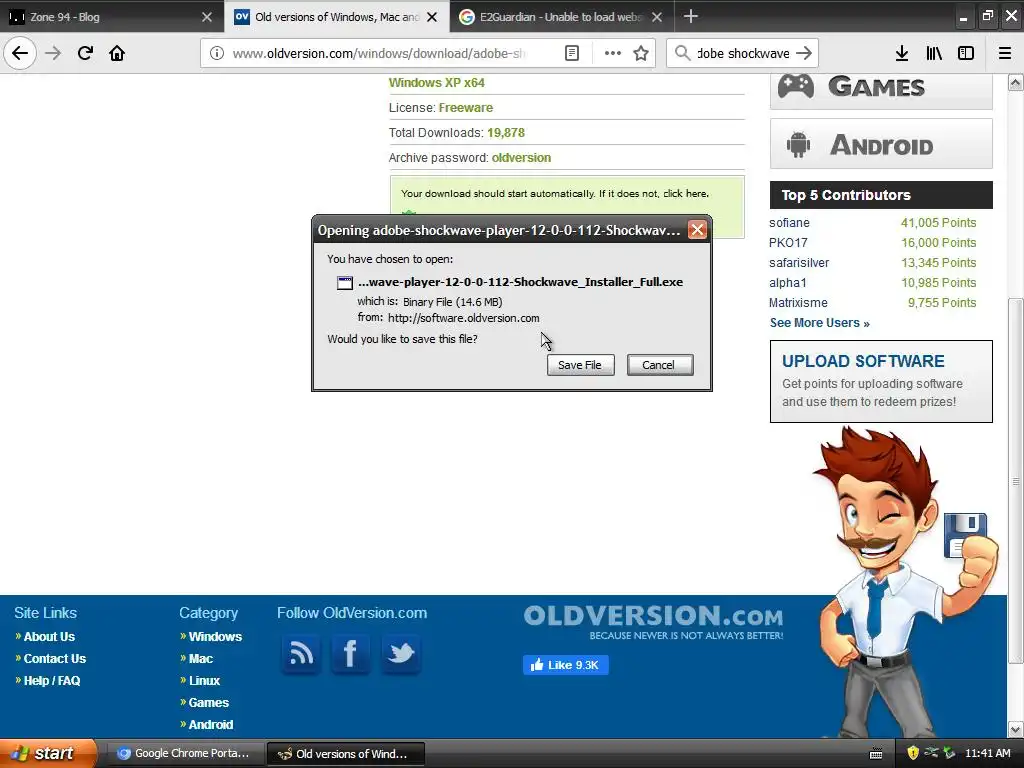Go back to the previous page
The image size is (1024, 768).
coord(20,53)
